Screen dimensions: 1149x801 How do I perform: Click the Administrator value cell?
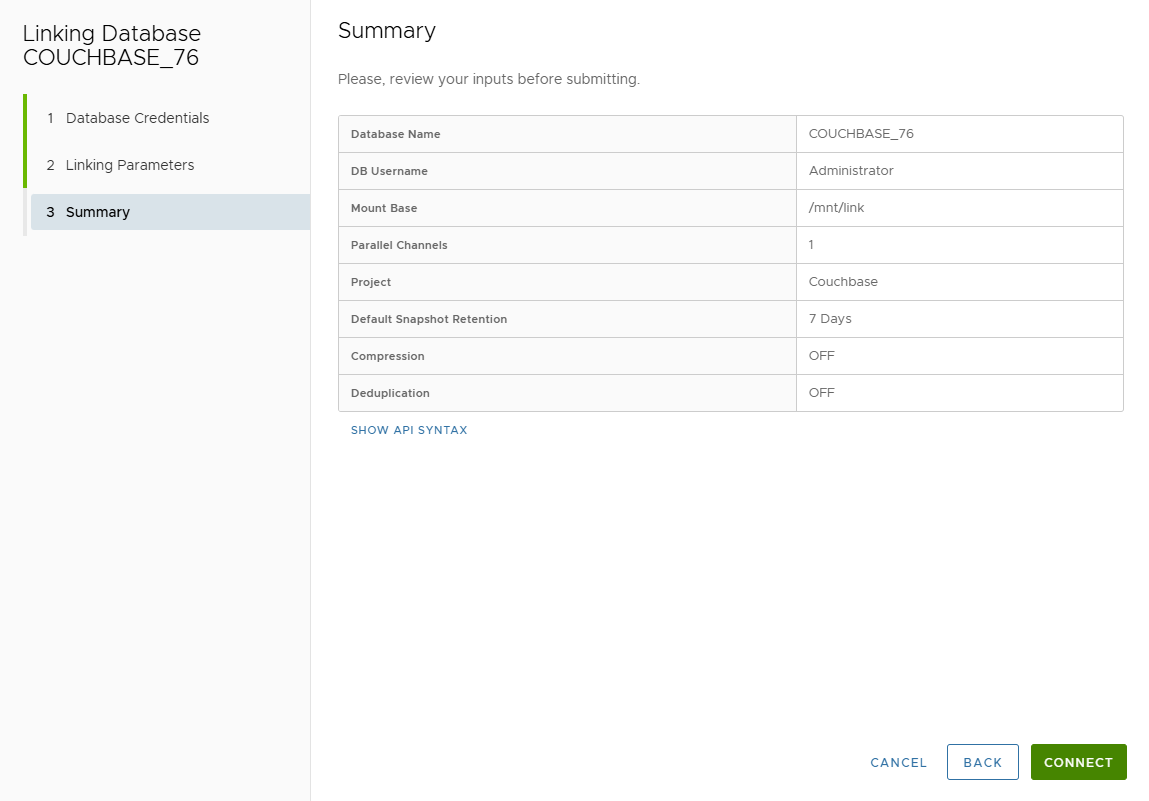click(851, 171)
